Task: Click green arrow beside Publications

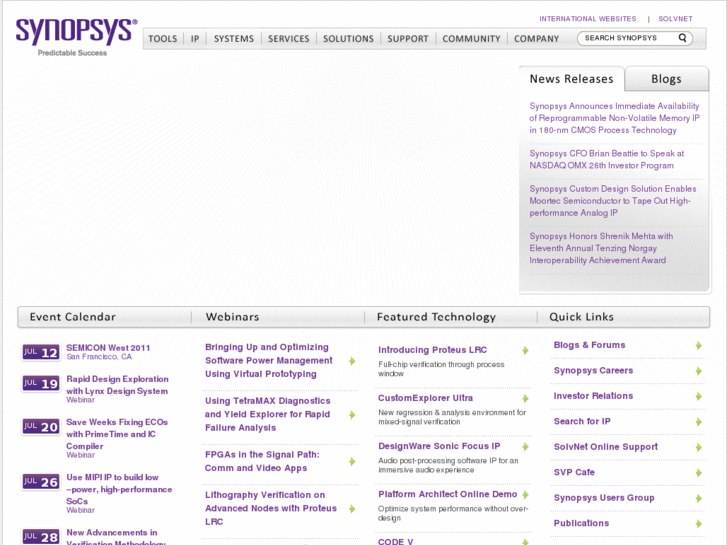Action: point(698,524)
